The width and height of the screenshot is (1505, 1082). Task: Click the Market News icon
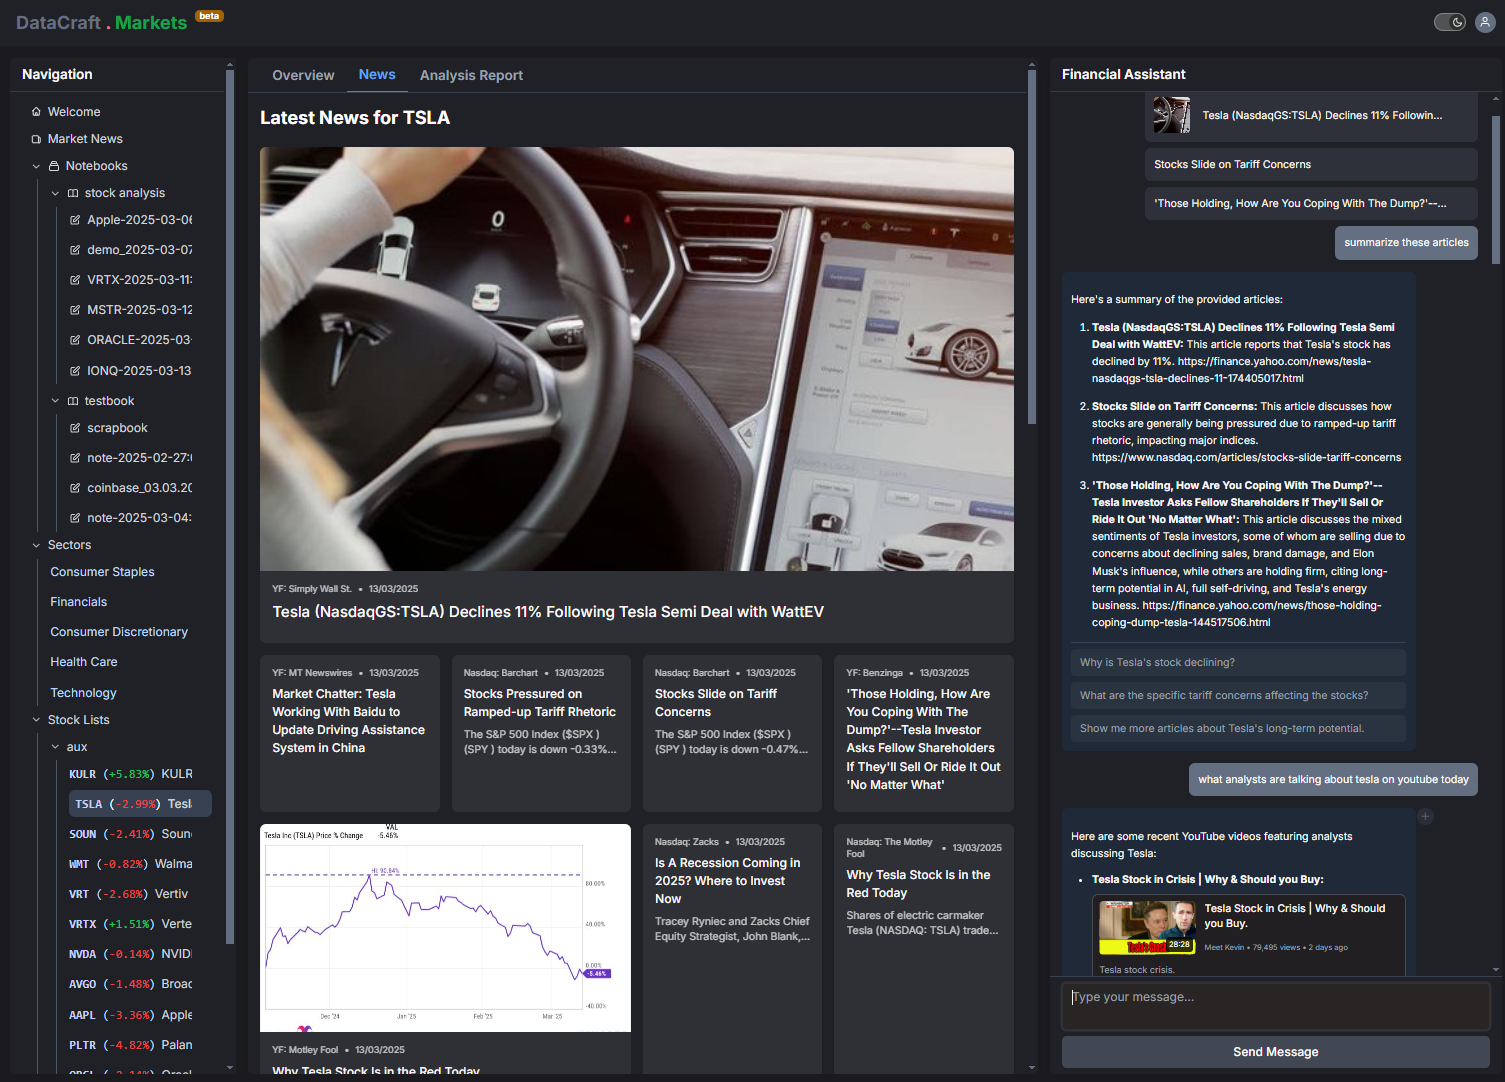(x=36, y=139)
